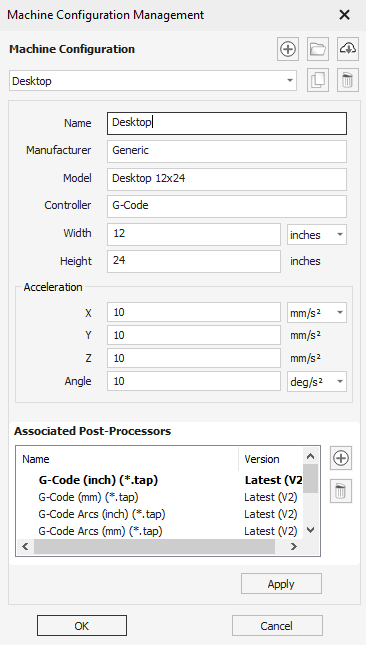Click the post-processor list down arrow
Screen dimensions: 366x645
coord(311,530)
